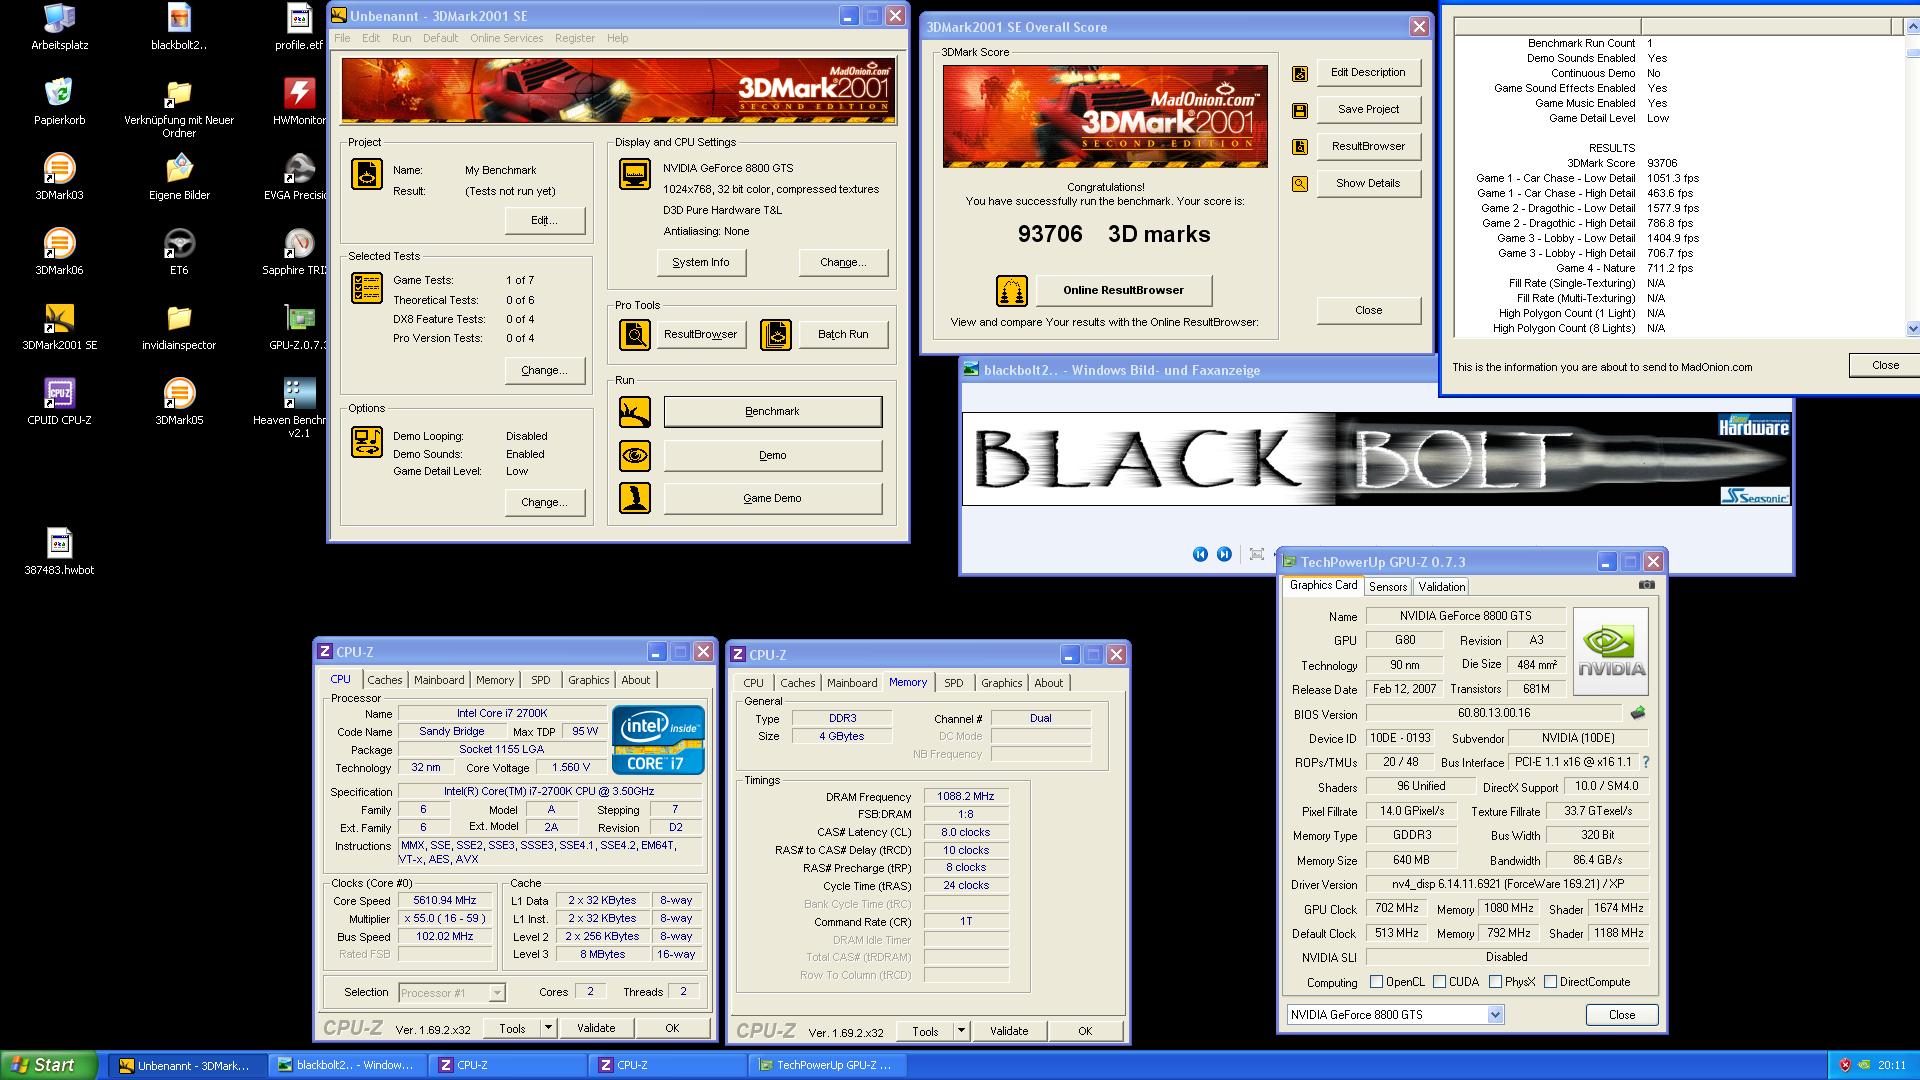This screenshot has width=1920, height=1080.
Task: Click the Edit... button in Project section
Action: [x=545, y=220]
